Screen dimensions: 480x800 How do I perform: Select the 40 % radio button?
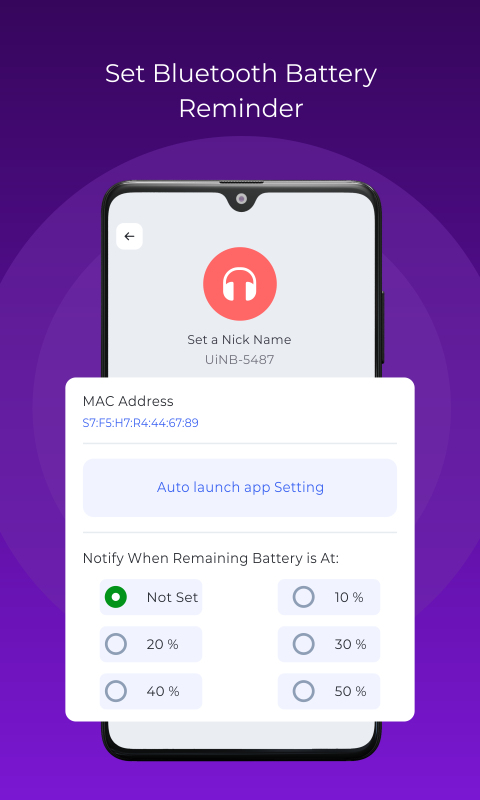(151, 691)
